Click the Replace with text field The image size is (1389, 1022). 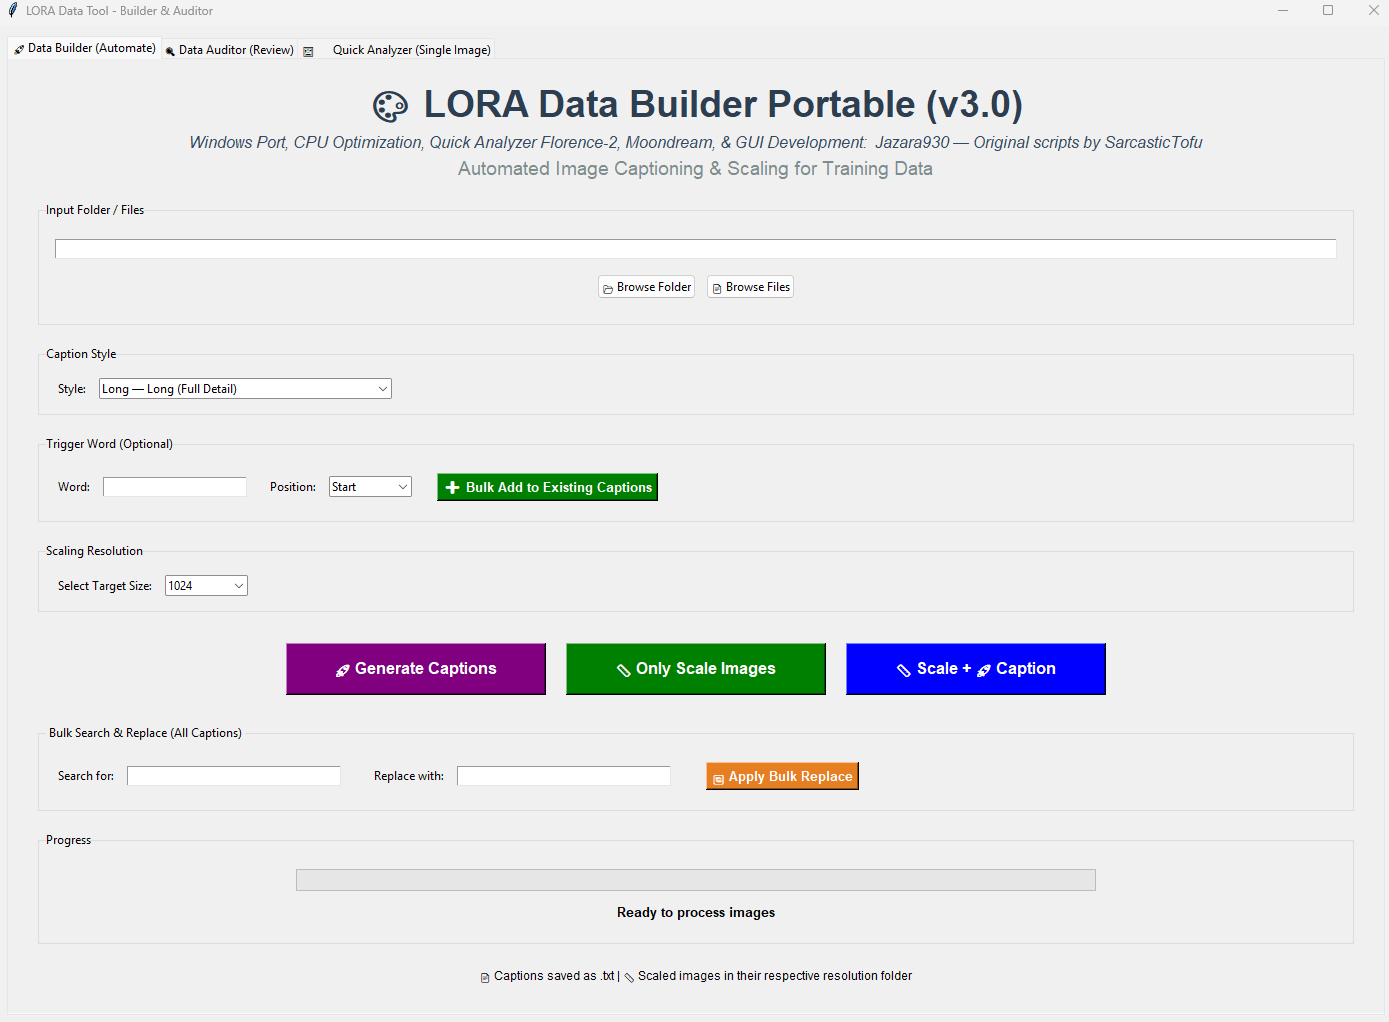(564, 776)
